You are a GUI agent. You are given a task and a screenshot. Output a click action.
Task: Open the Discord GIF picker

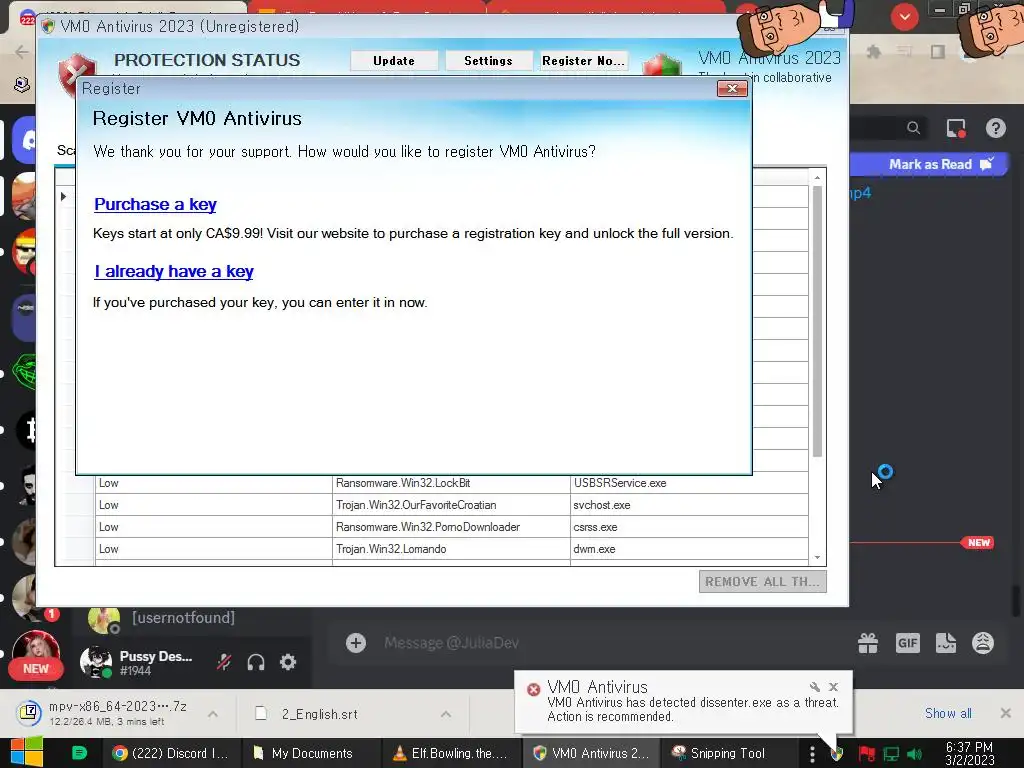[x=907, y=643]
